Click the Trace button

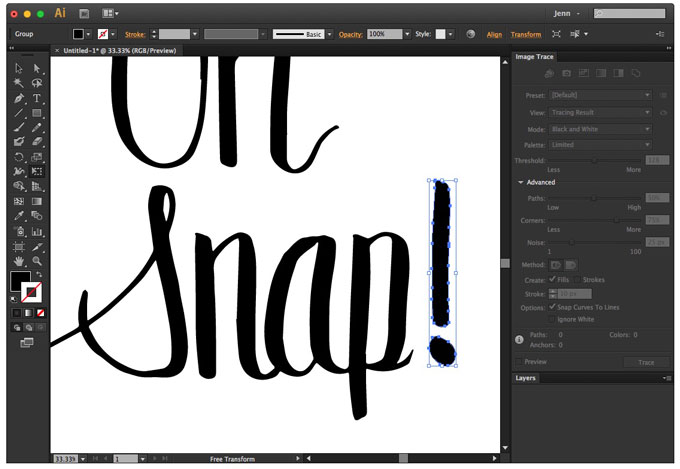[x=646, y=362]
